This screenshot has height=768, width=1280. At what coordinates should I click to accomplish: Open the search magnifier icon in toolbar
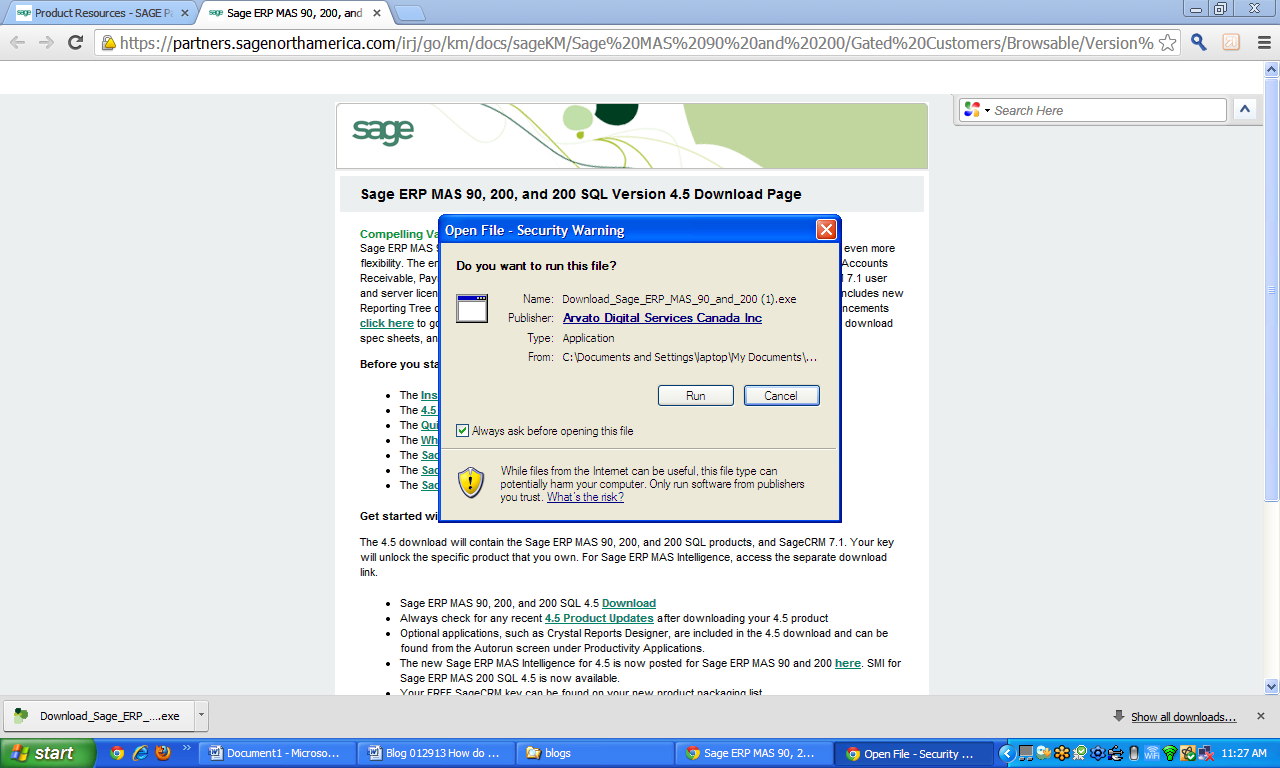1197,42
